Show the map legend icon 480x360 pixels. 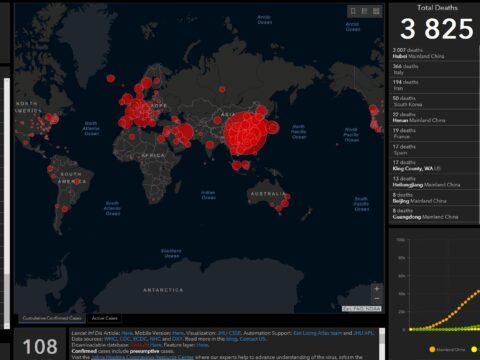pos(365,11)
